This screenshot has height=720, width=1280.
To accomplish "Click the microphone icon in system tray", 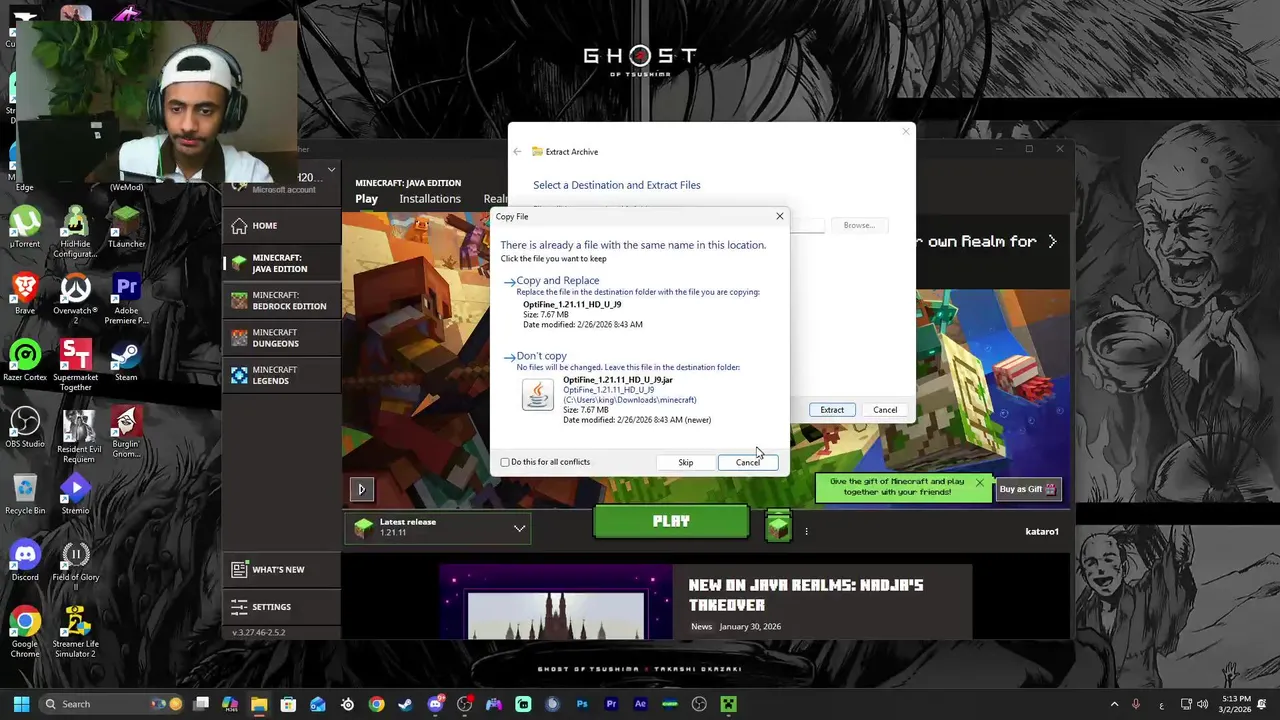I will (x=1136, y=704).
